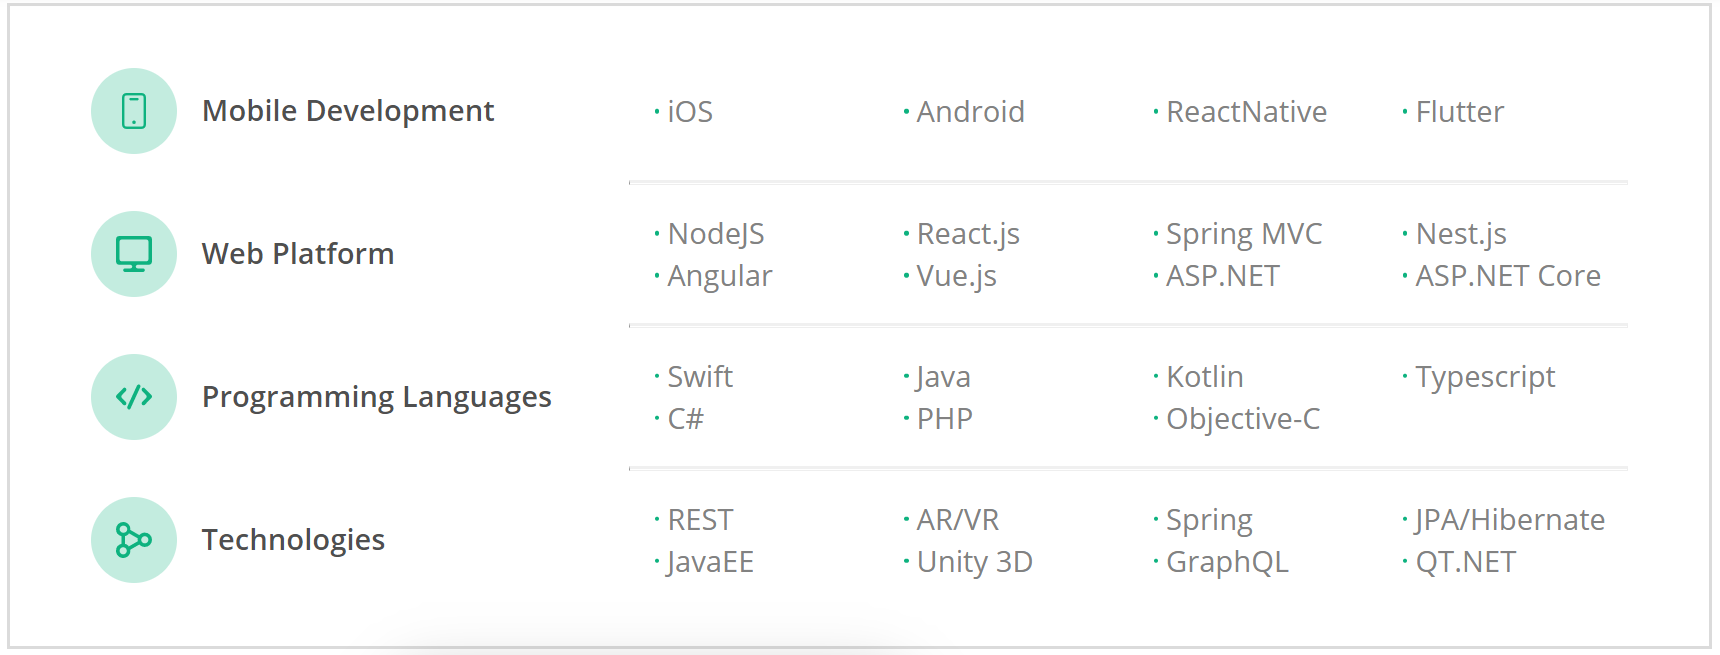Select the Web Platform heading
This screenshot has width=1720, height=655.
298,254
